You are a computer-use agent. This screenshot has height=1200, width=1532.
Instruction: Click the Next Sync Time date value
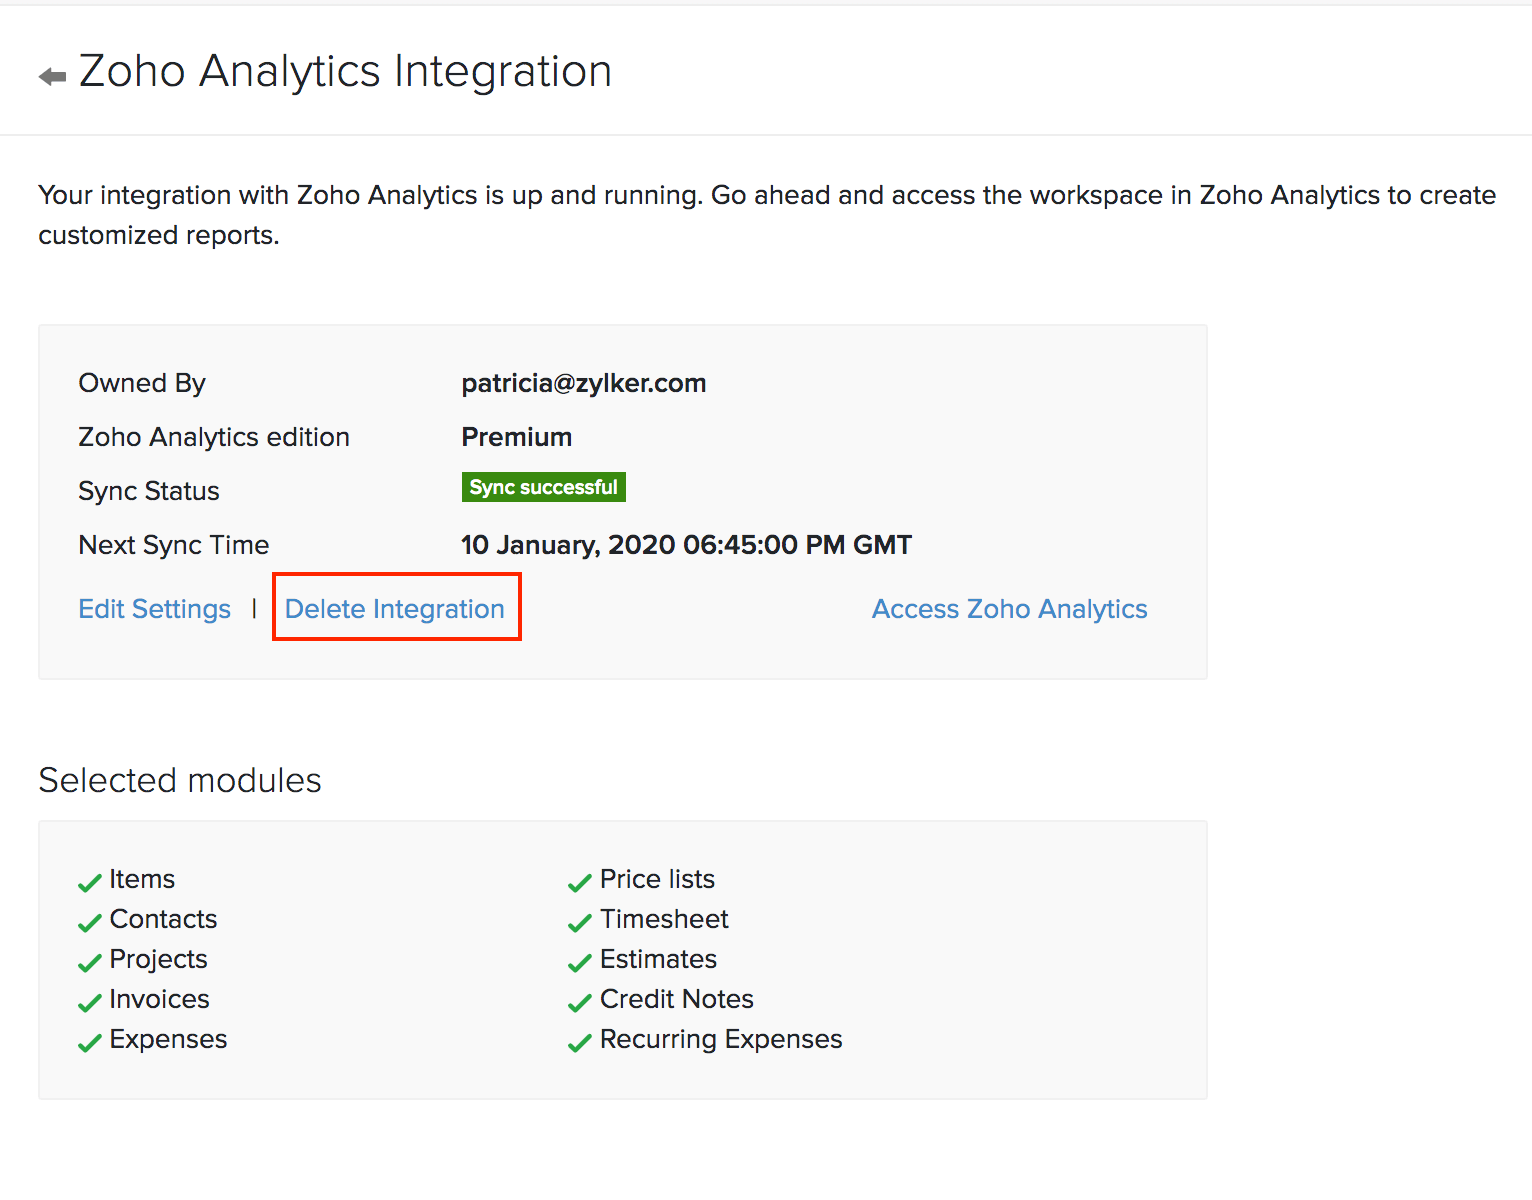pos(686,545)
